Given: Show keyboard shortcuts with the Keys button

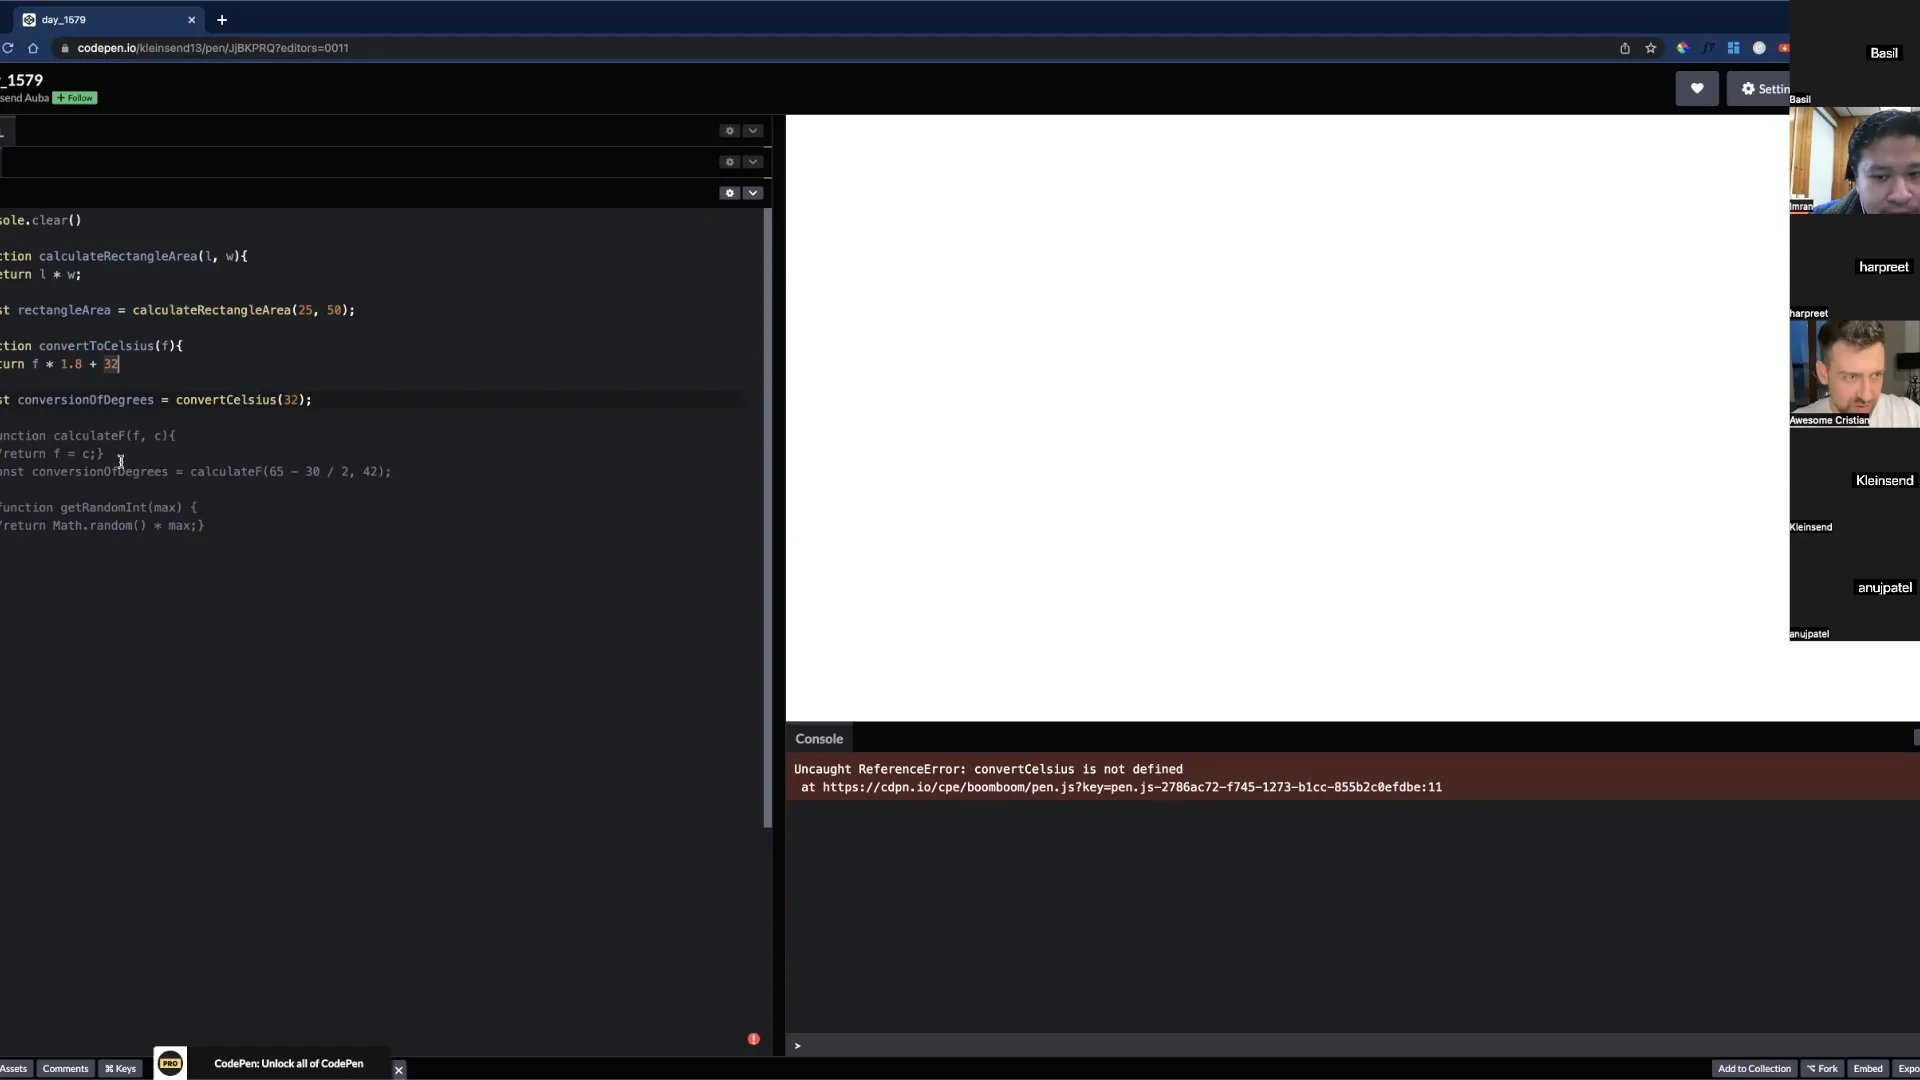Looking at the screenshot, I should (120, 1069).
